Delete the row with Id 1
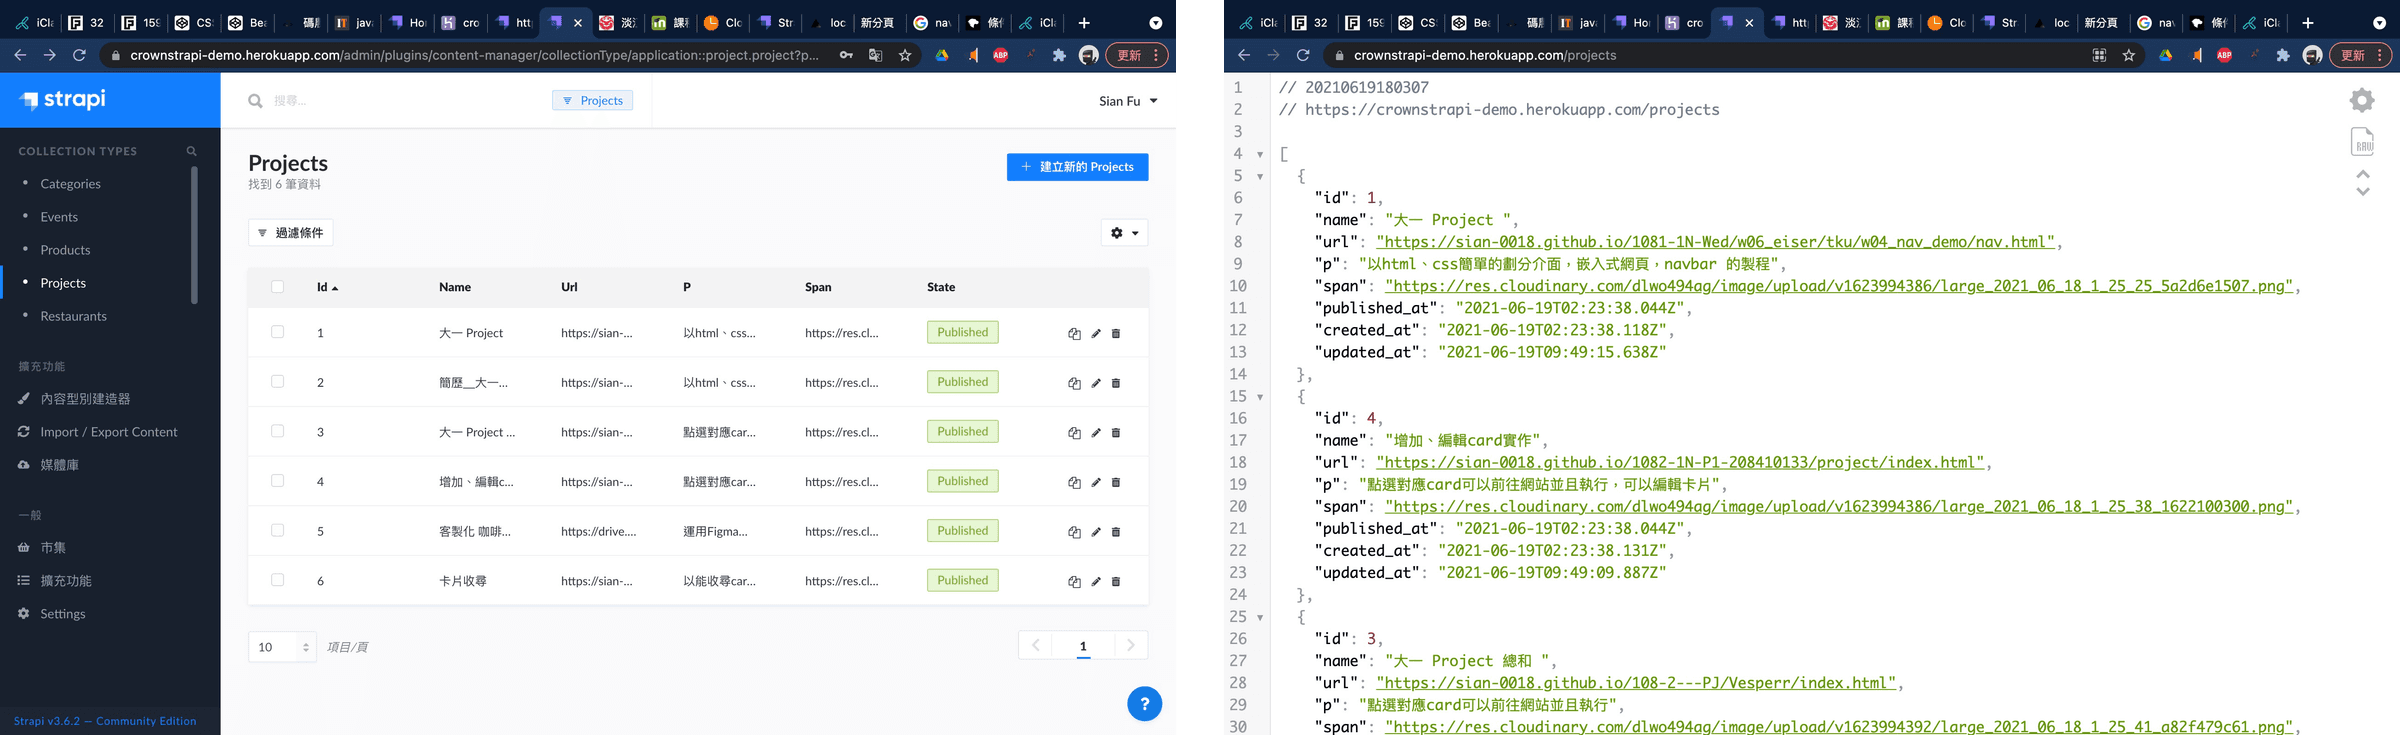The height and width of the screenshot is (735, 2400). point(1116,333)
